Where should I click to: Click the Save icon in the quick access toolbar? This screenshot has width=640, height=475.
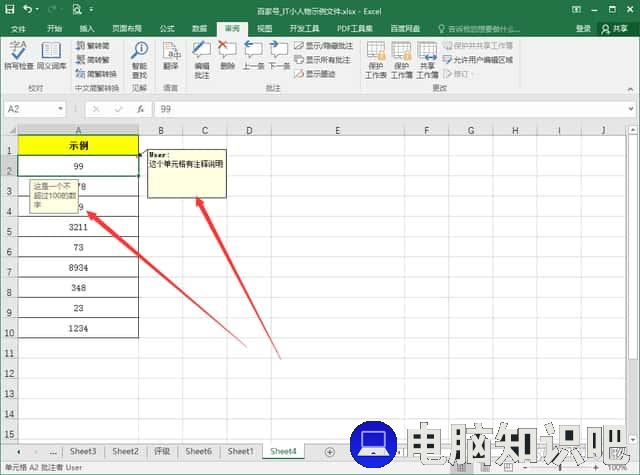pyautogui.click(x=10, y=9)
